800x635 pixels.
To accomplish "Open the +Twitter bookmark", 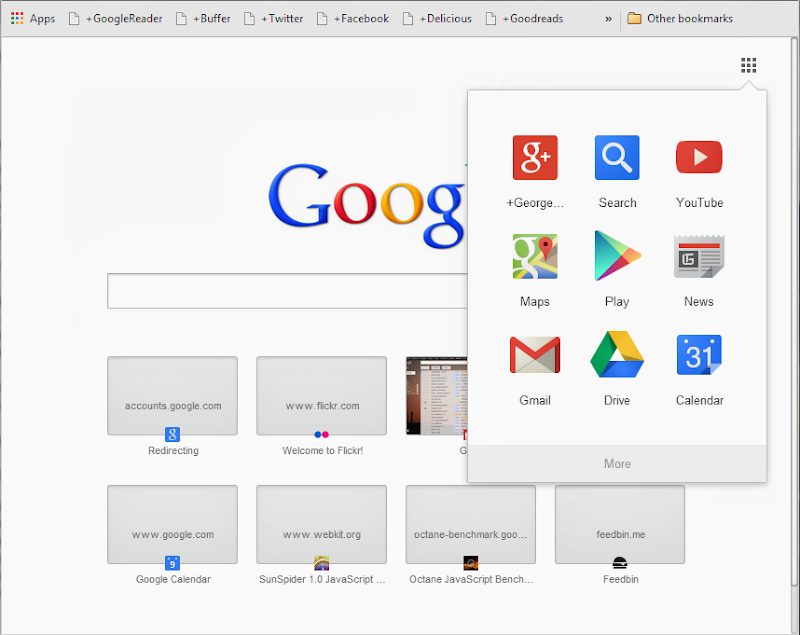I will tap(273, 18).
